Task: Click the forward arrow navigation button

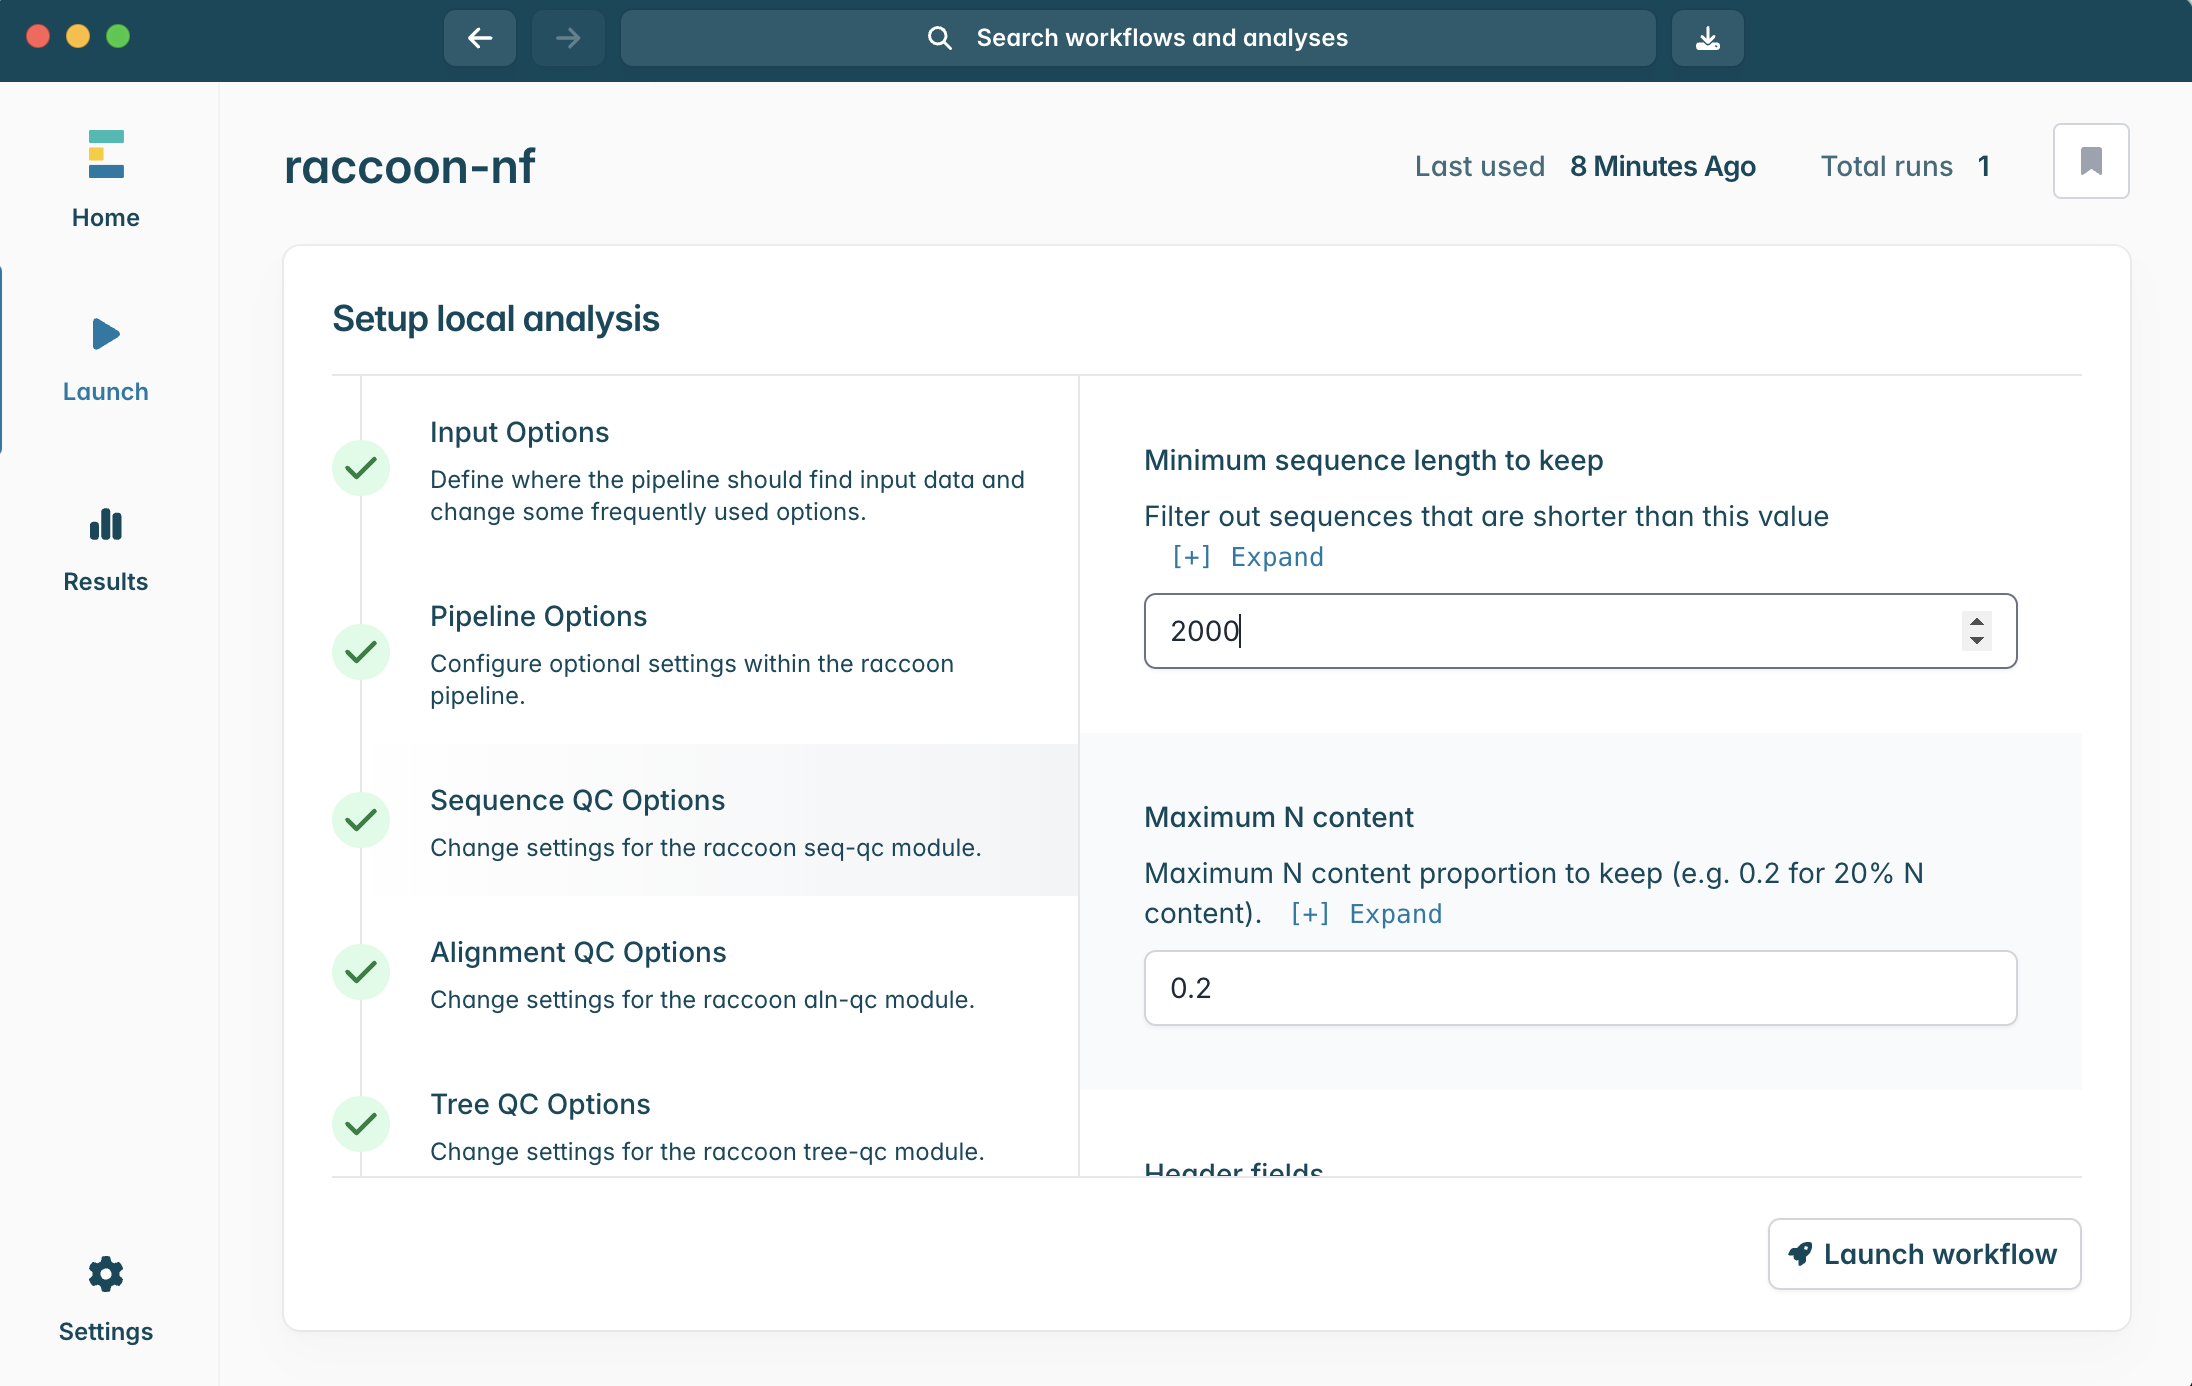Action: pyautogui.click(x=568, y=38)
